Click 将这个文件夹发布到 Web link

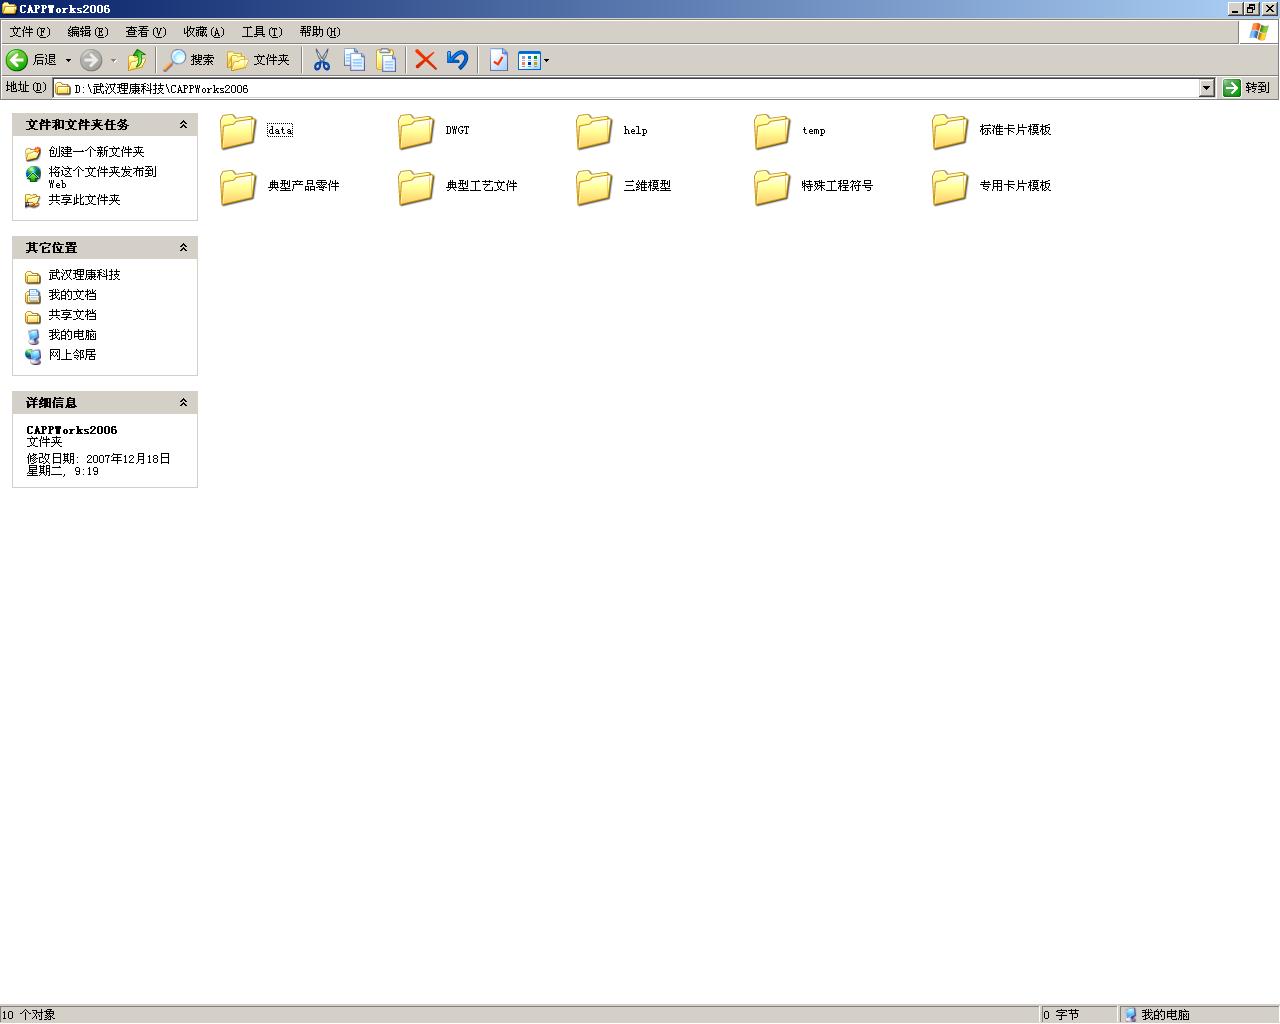102,177
